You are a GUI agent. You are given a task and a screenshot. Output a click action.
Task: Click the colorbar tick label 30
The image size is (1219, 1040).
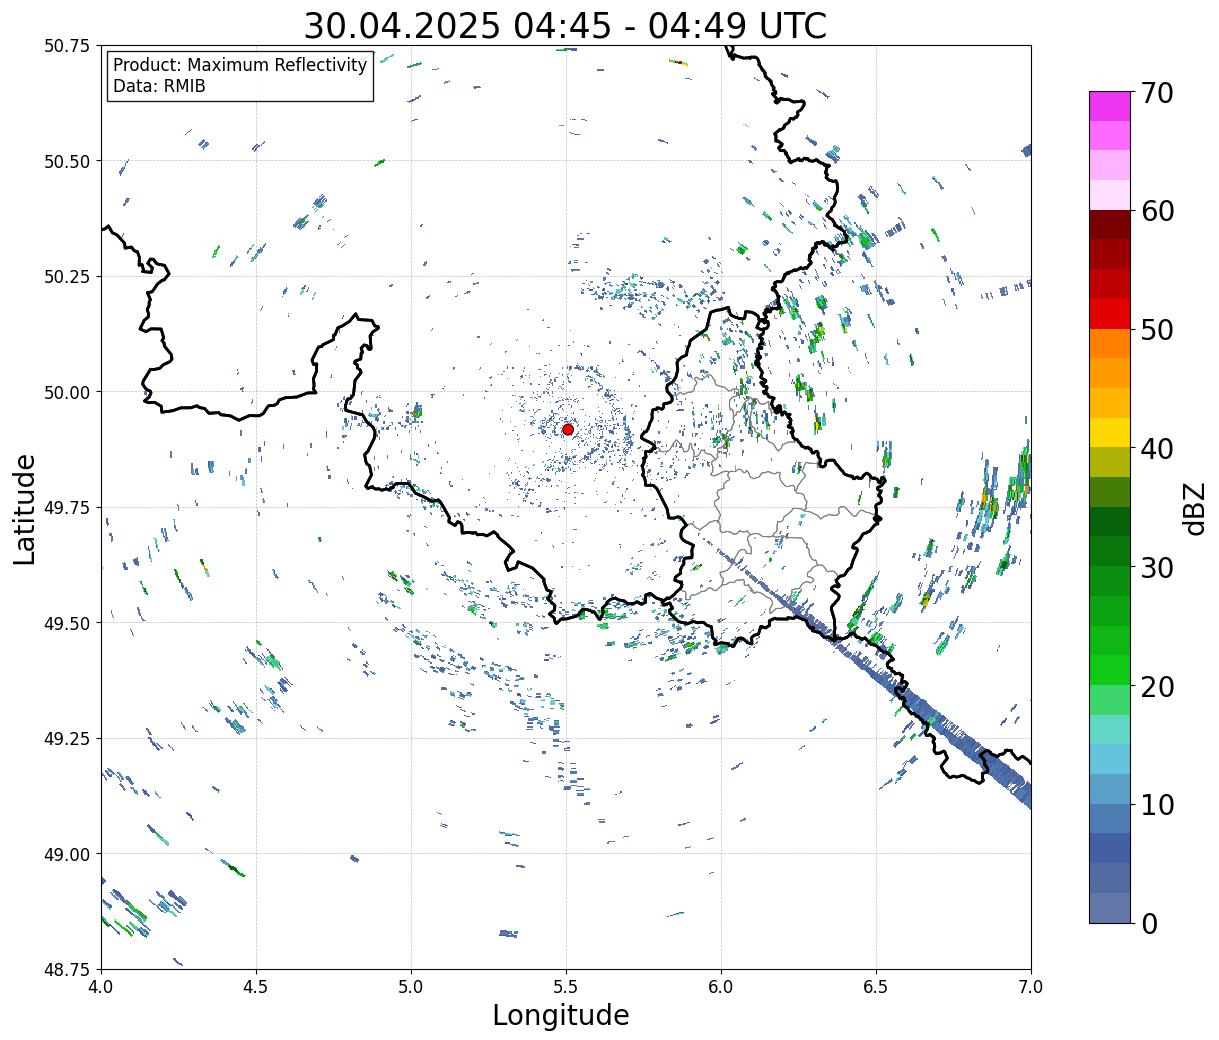(1157, 568)
